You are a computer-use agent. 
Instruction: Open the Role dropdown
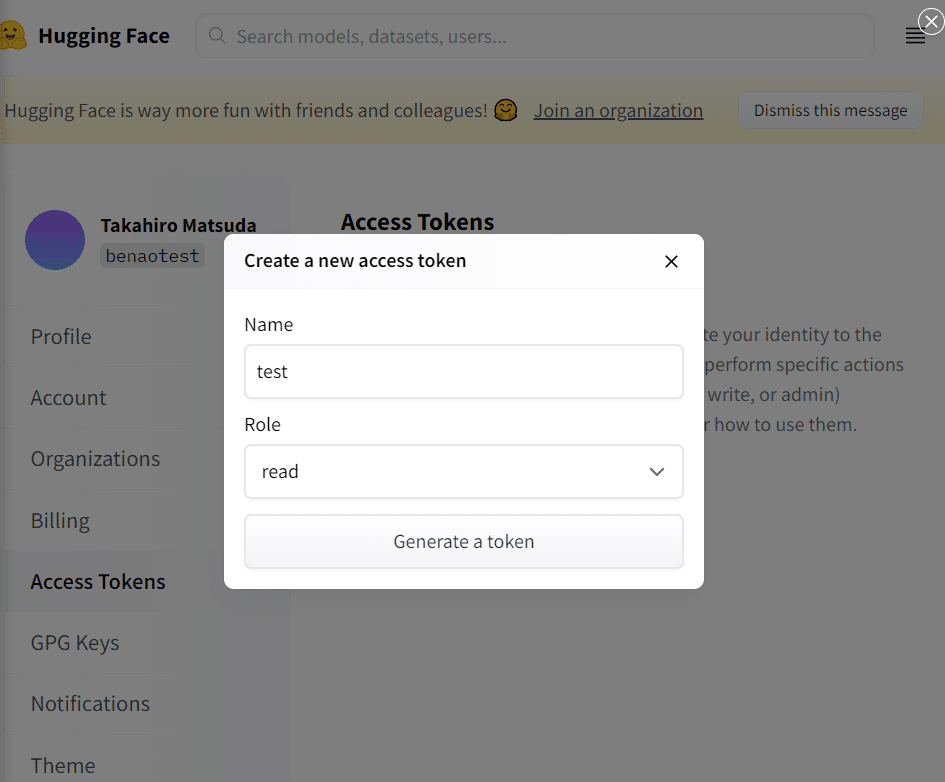[463, 472]
